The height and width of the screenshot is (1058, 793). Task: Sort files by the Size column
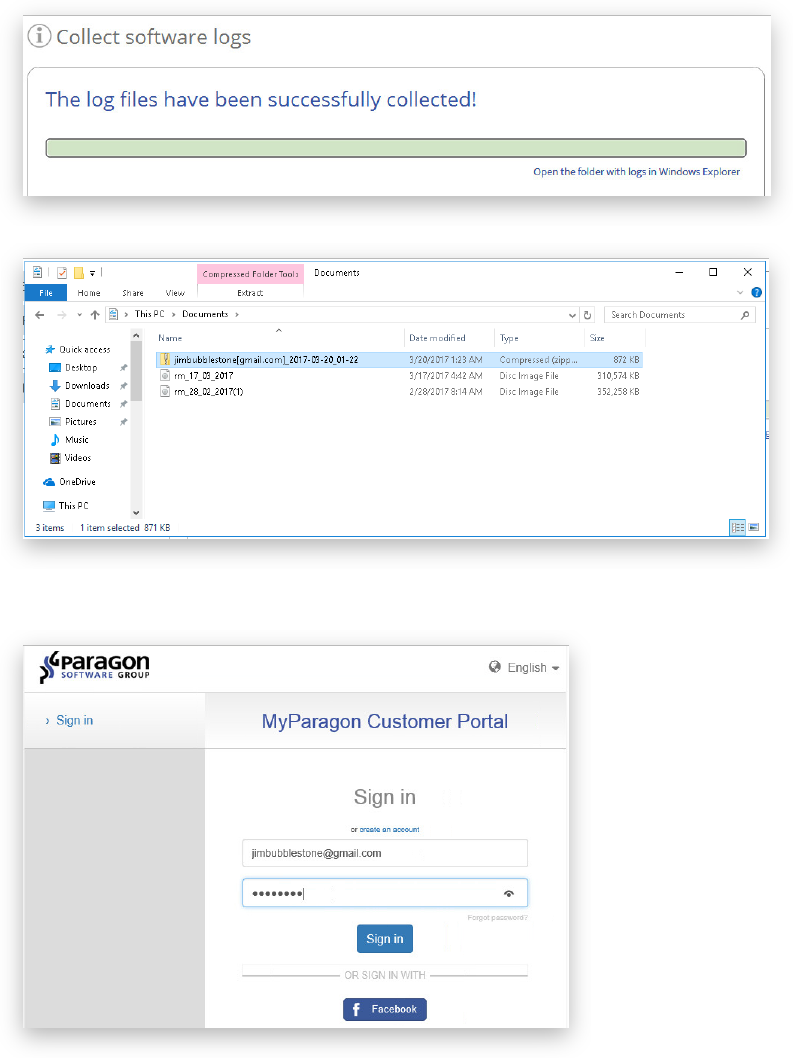click(x=597, y=338)
